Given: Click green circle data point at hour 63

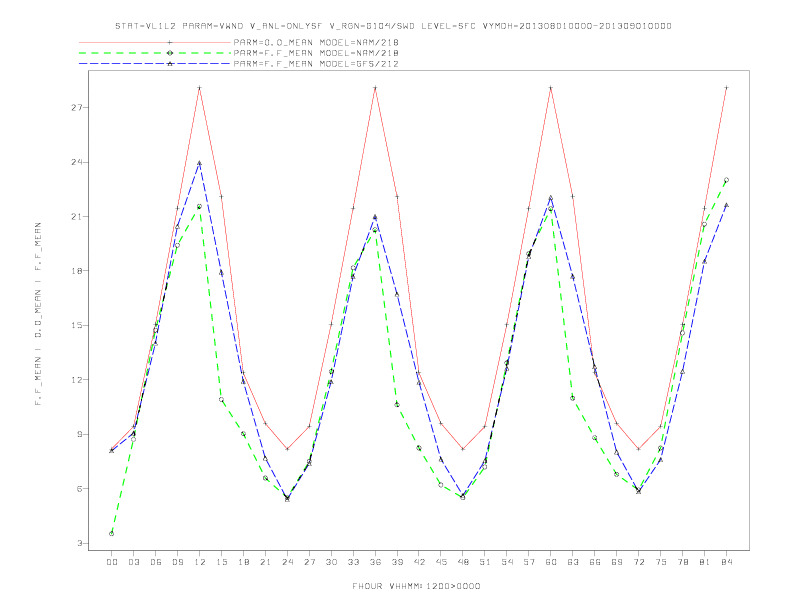Looking at the screenshot, I should (x=573, y=398).
